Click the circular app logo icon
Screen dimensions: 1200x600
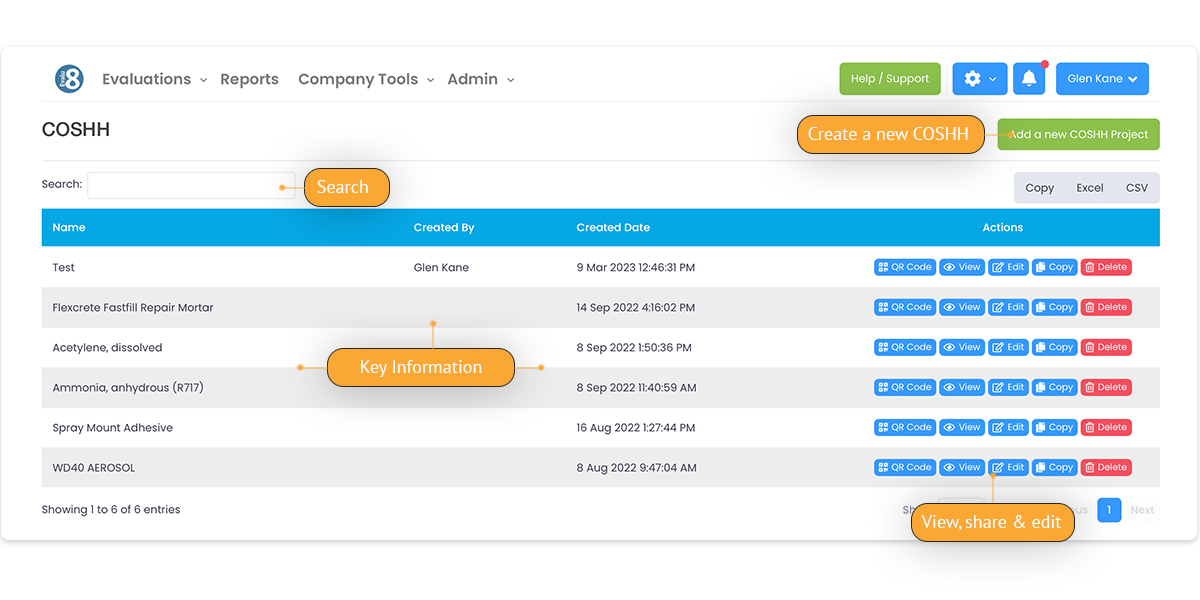coord(67,78)
